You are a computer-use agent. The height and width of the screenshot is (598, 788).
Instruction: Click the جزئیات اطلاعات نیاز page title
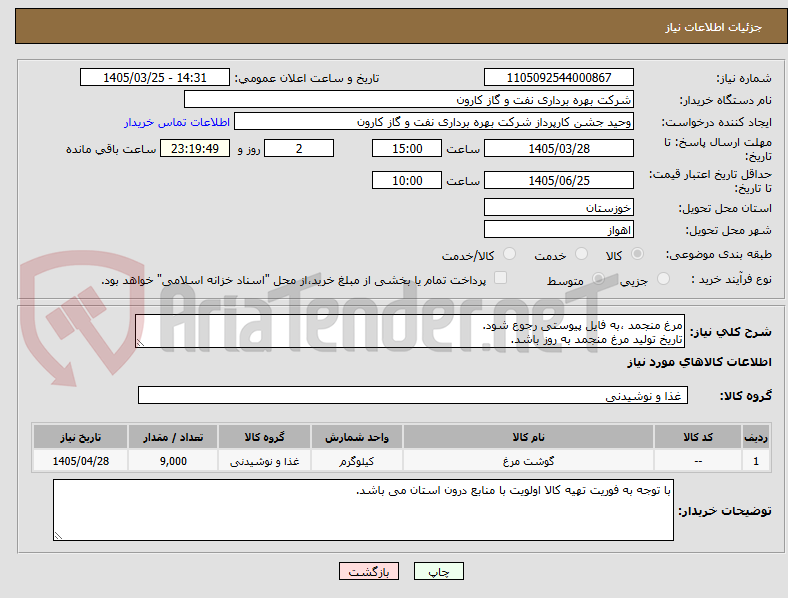tap(714, 27)
